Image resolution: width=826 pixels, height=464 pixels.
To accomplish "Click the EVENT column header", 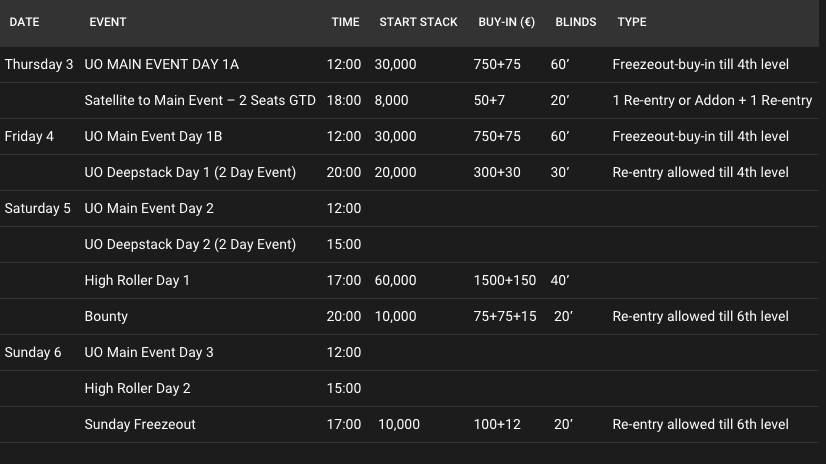I will [107, 22].
